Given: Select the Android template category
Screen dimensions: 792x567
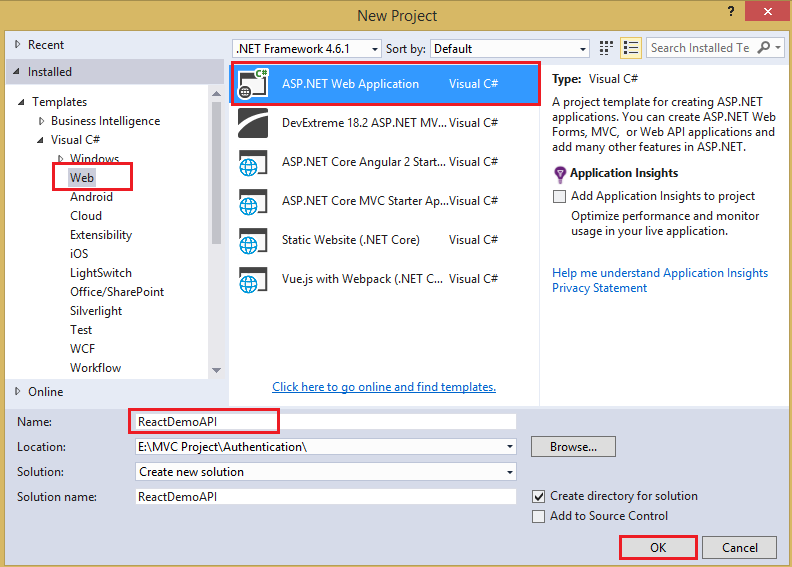Looking at the screenshot, I should [x=91, y=197].
